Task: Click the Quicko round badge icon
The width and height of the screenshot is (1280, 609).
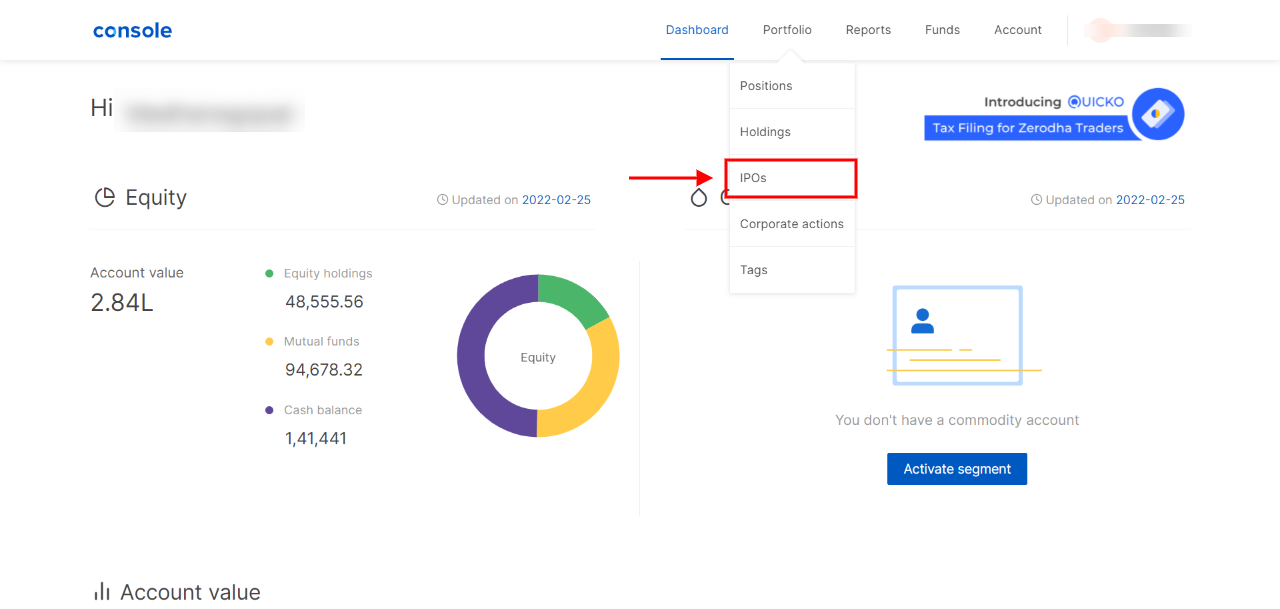Action: click(x=1158, y=114)
